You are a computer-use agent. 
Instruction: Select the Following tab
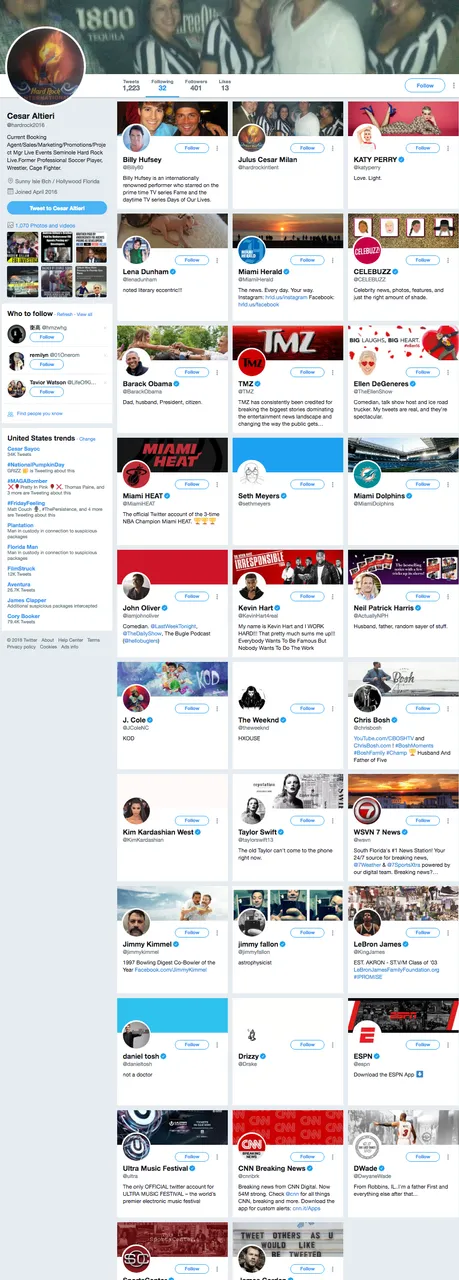162,85
